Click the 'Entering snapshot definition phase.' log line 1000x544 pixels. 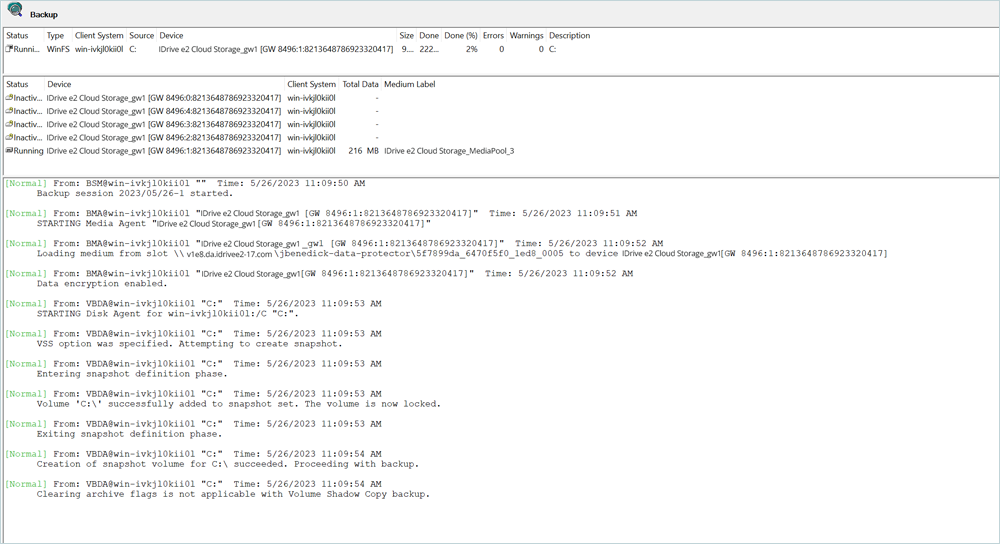[131, 374]
